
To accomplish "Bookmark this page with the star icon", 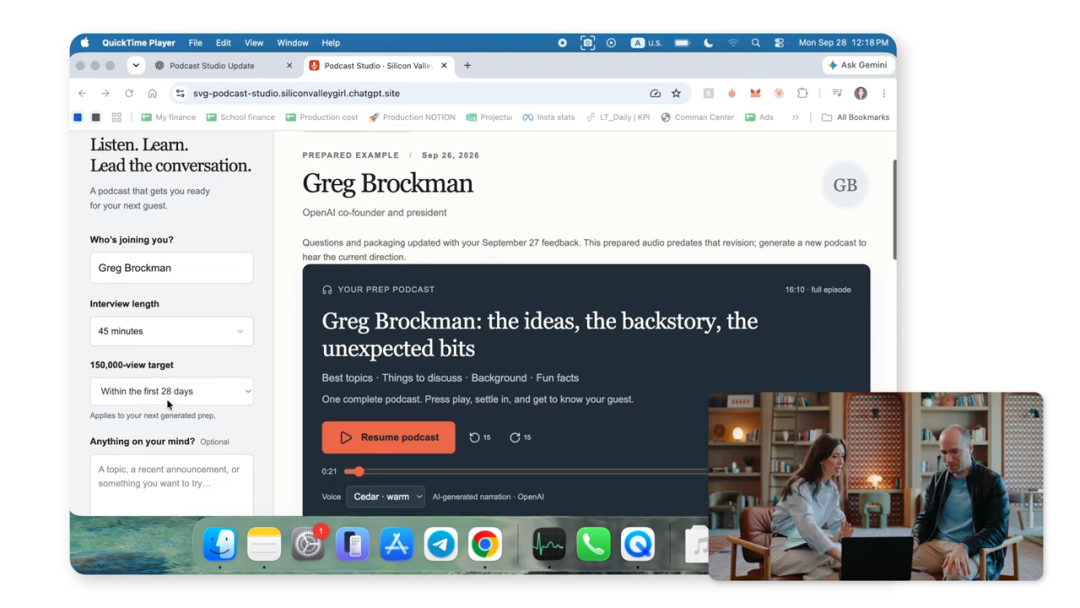I will pos(676,93).
